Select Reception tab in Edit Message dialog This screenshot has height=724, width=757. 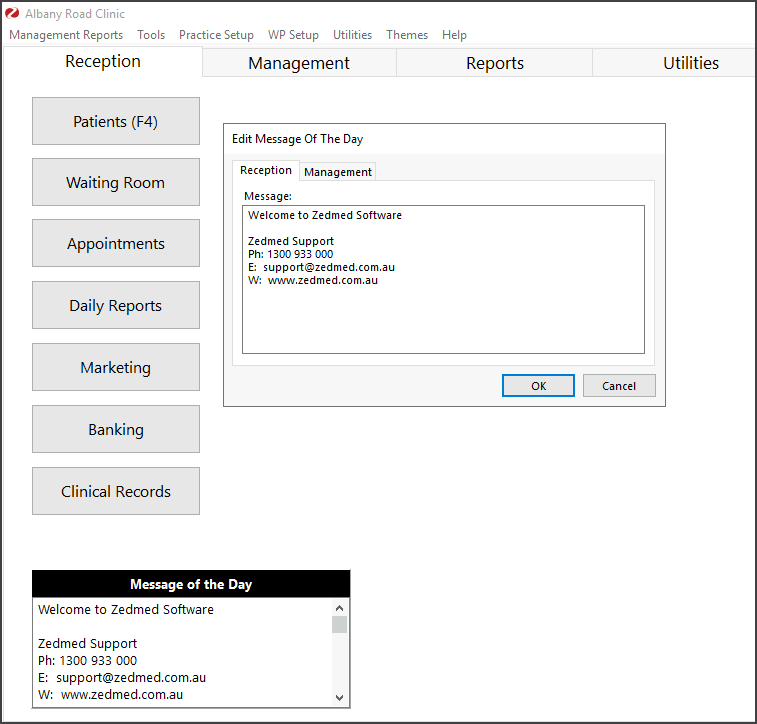pos(266,170)
